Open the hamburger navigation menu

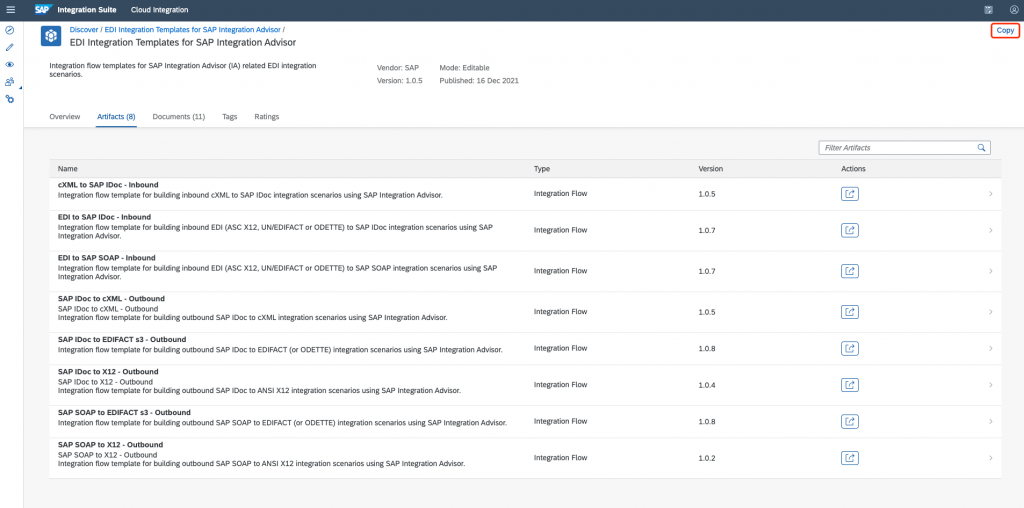click(x=10, y=10)
